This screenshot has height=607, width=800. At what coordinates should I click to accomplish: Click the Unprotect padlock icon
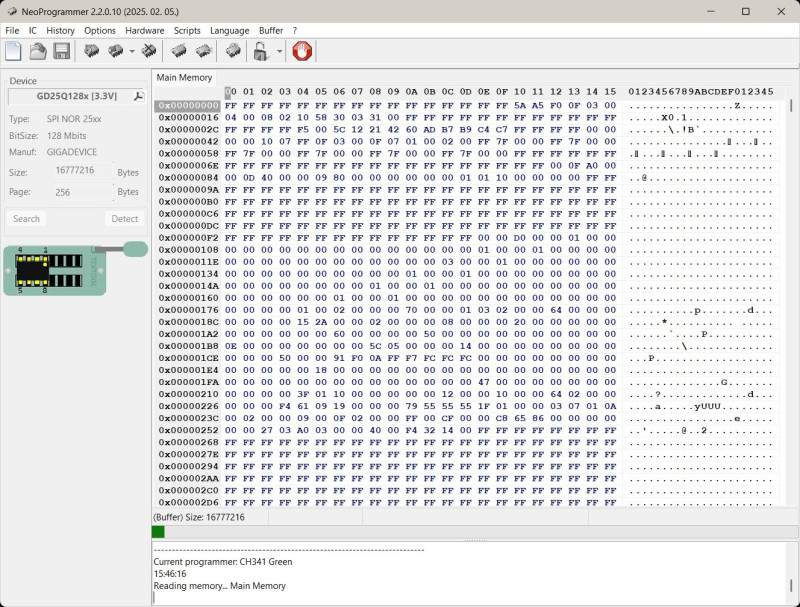pos(261,51)
